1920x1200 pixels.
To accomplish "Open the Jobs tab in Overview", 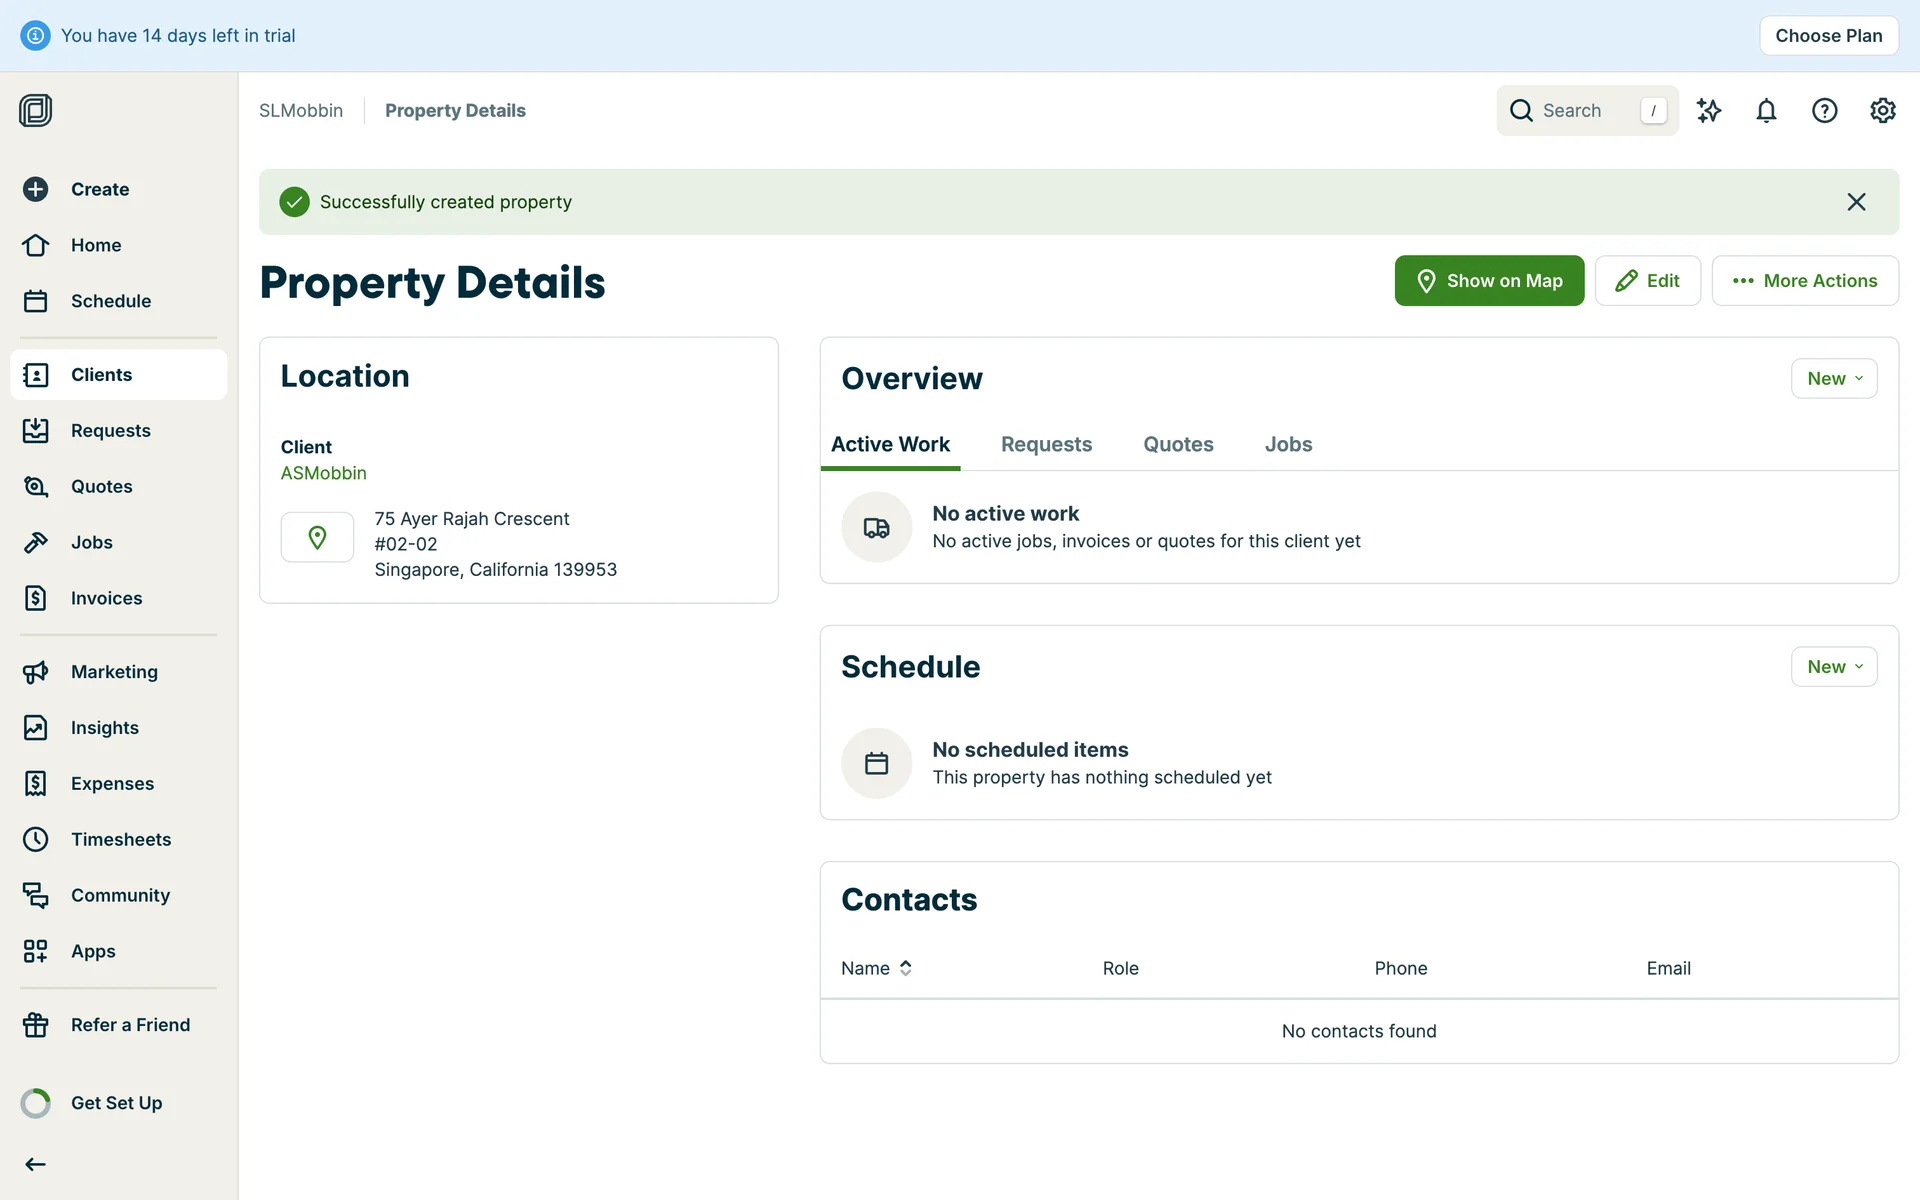I will click(1288, 445).
